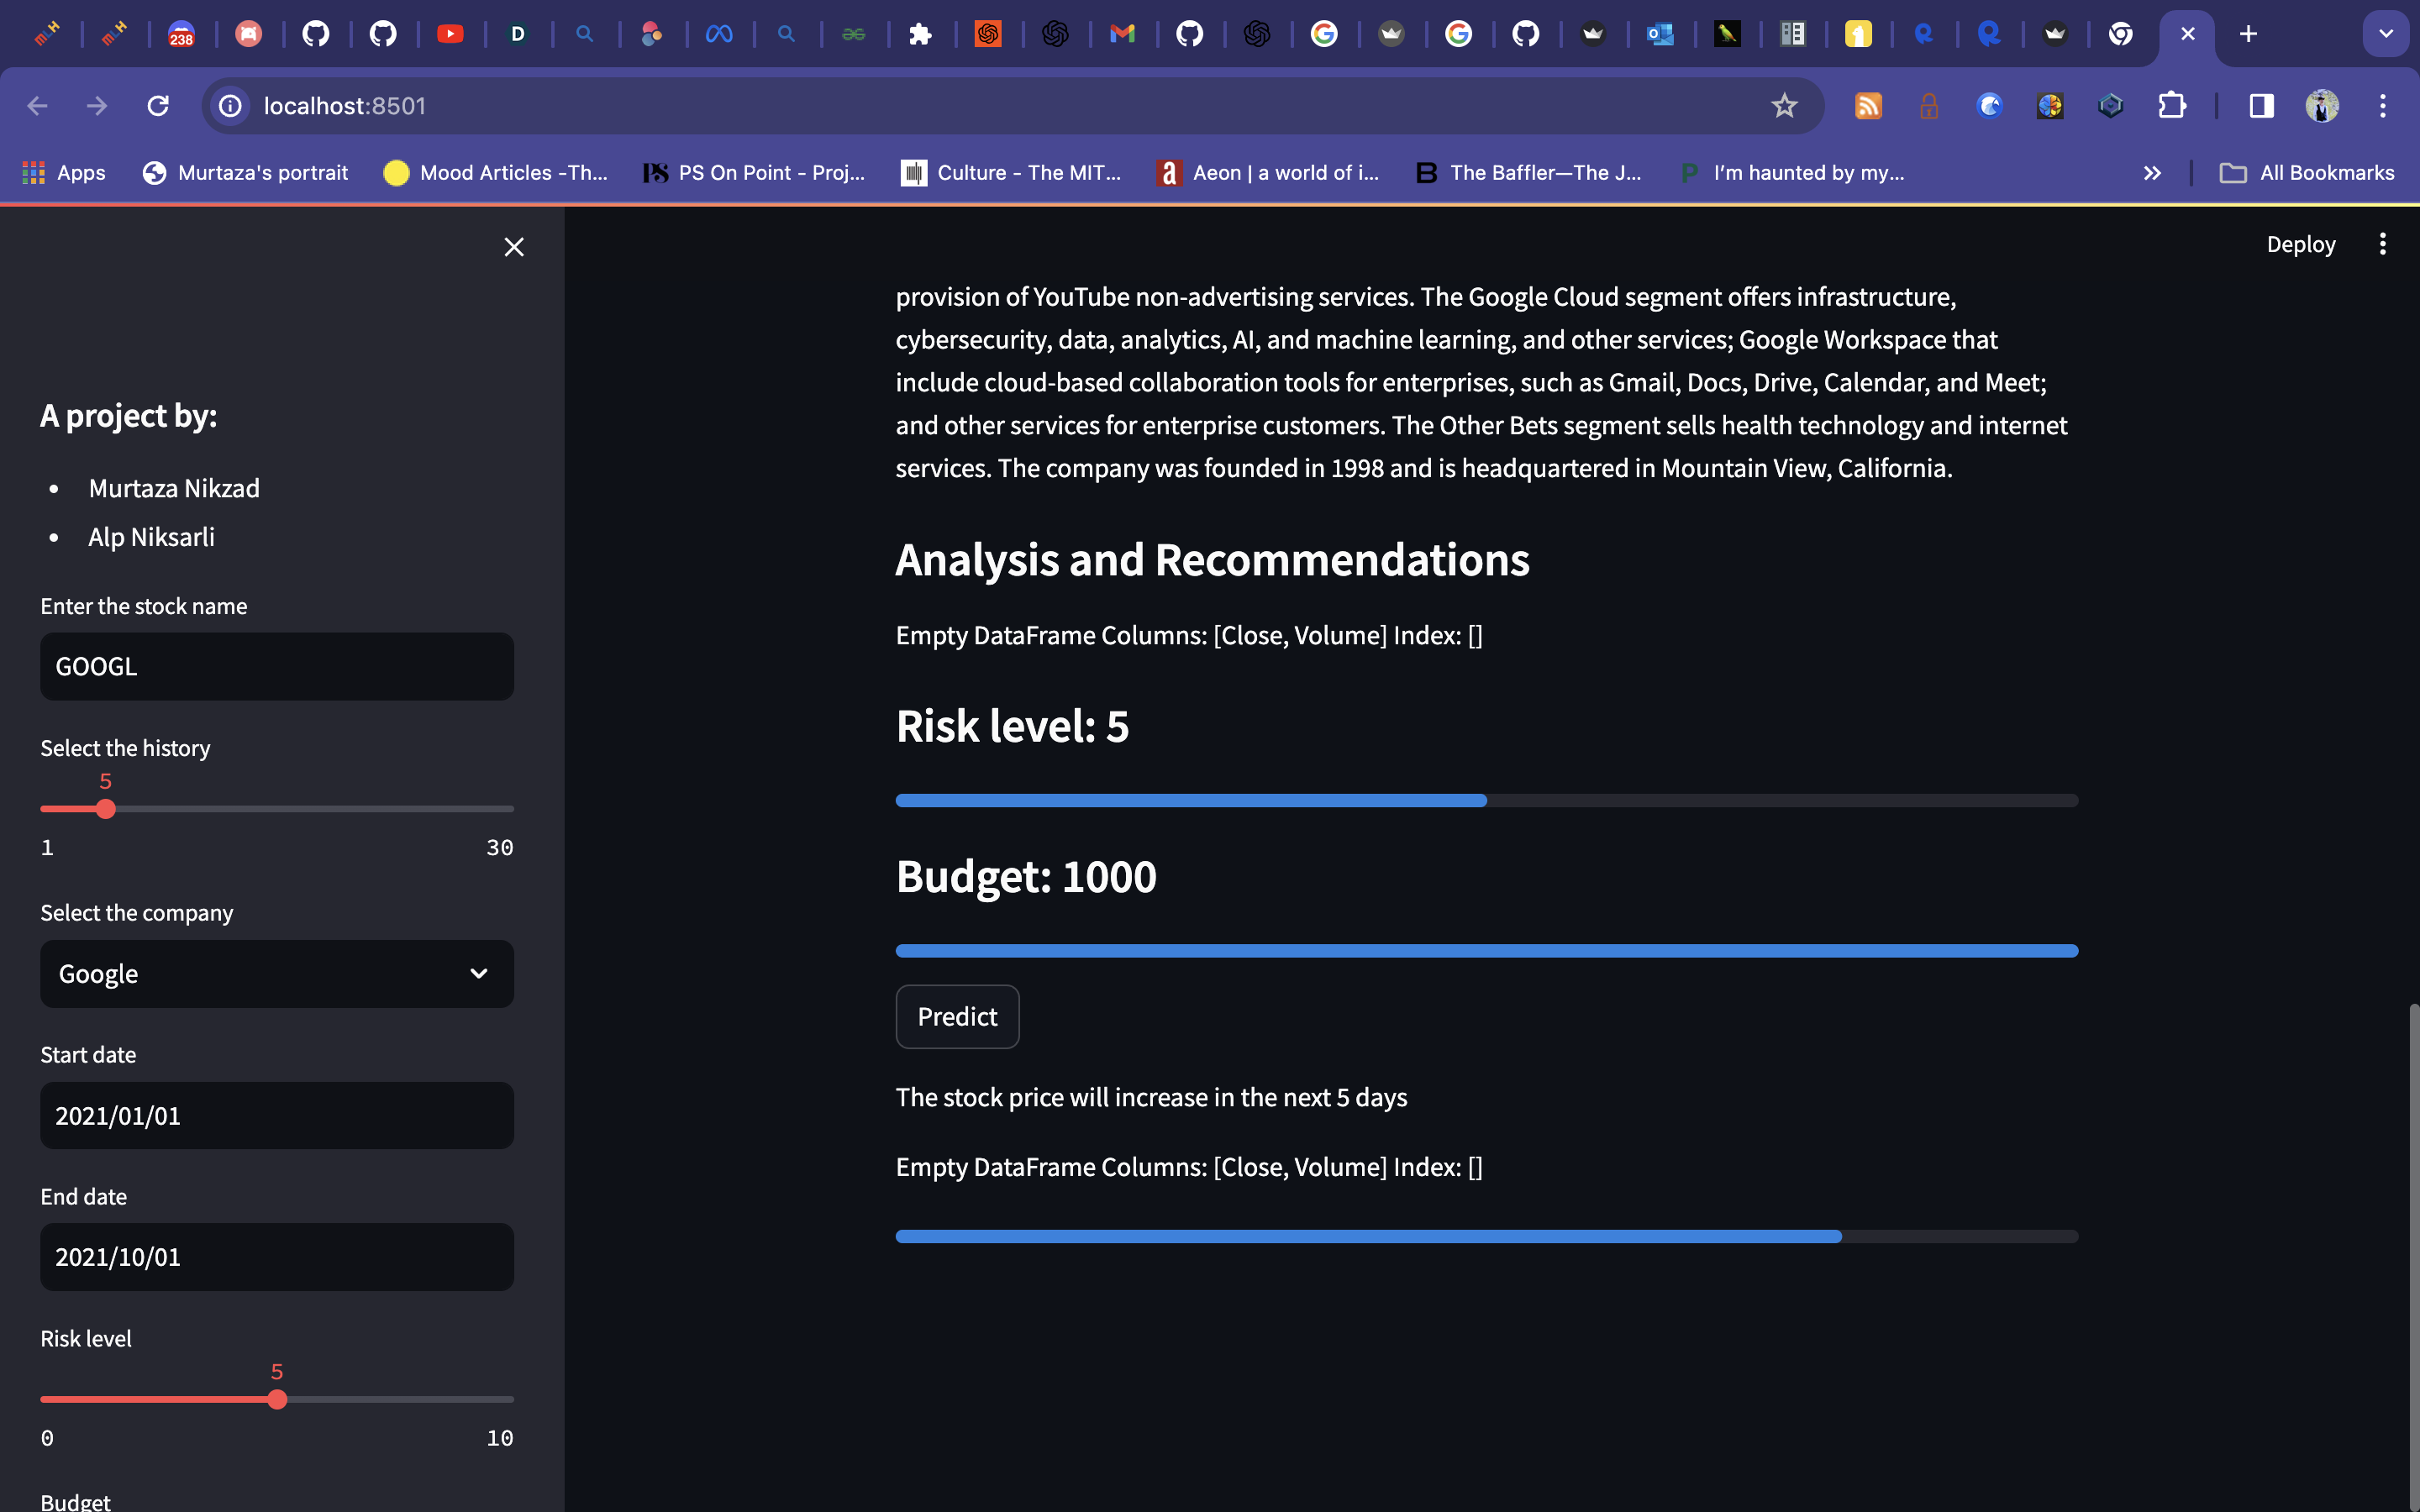Click the Risk level slider handle
This screenshot has width=2420, height=1512.
(x=278, y=1399)
